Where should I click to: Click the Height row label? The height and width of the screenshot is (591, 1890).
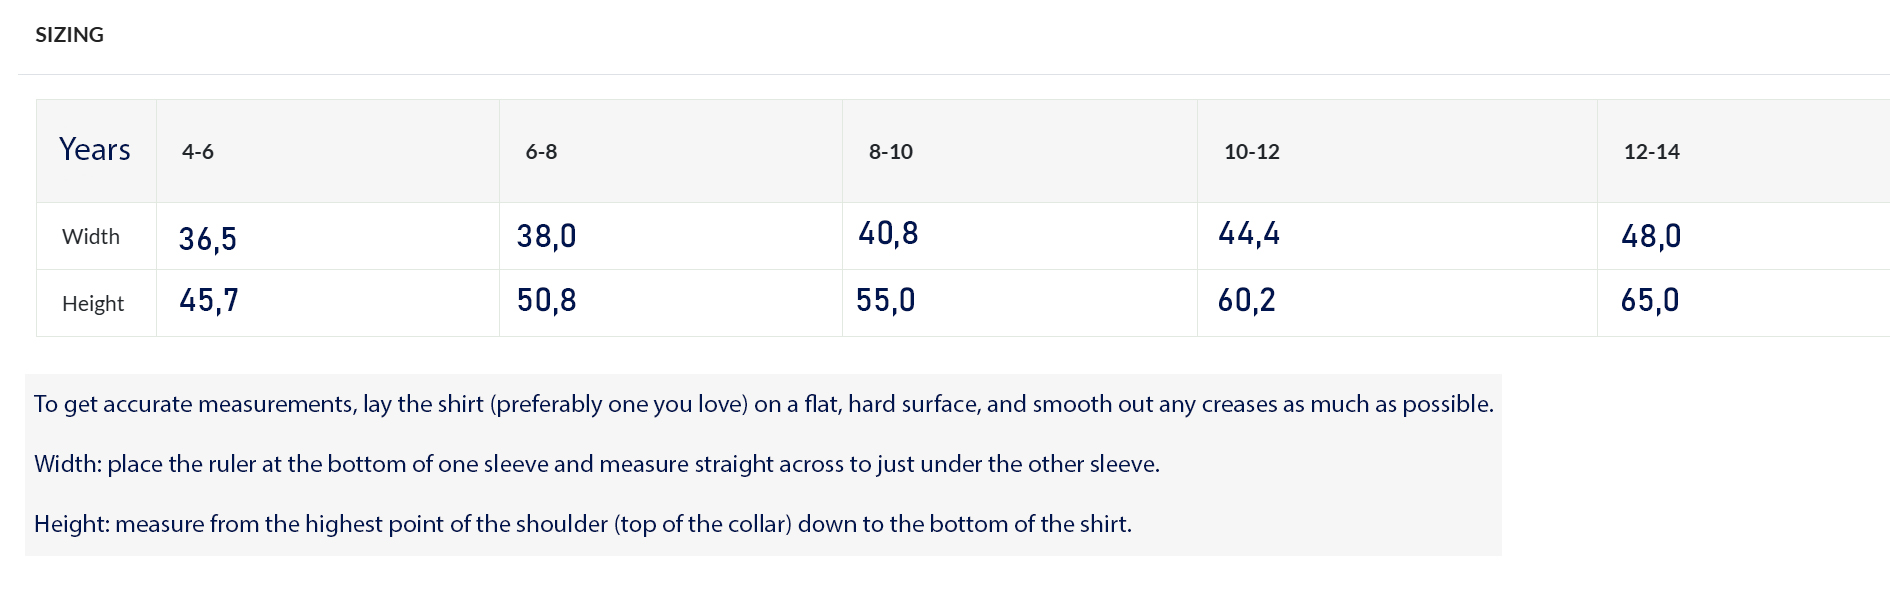(x=93, y=304)
